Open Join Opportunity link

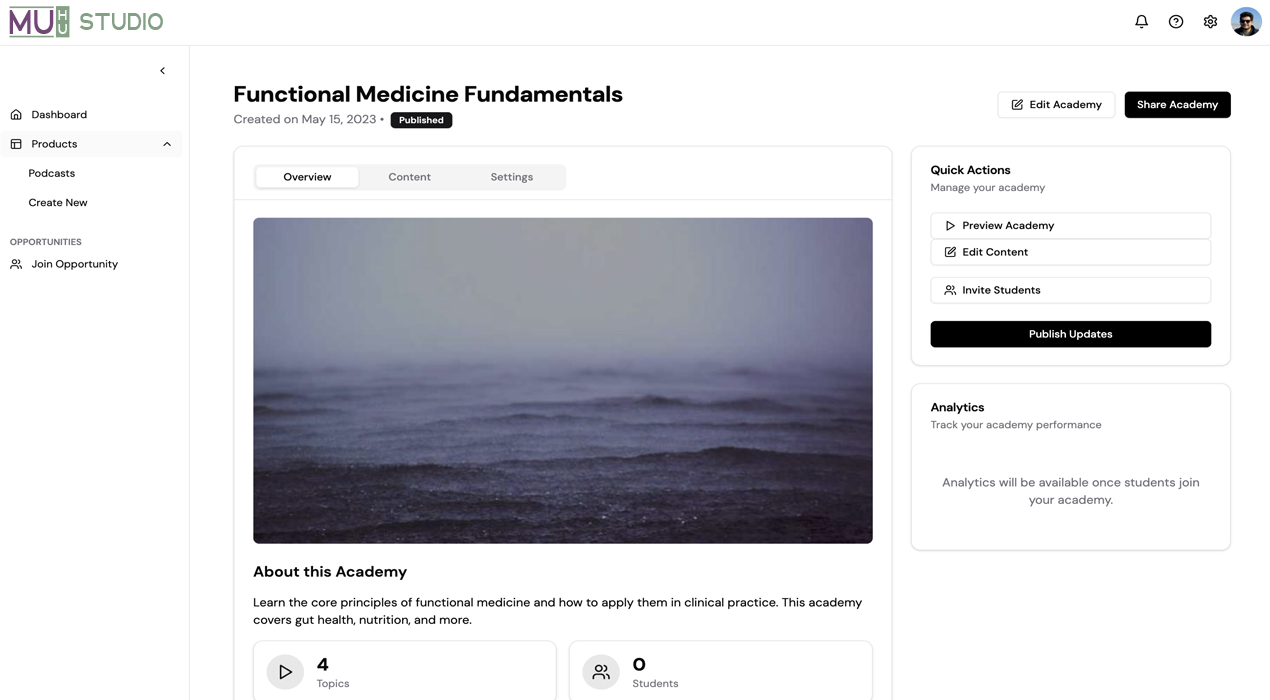click(x=74, y=264)
